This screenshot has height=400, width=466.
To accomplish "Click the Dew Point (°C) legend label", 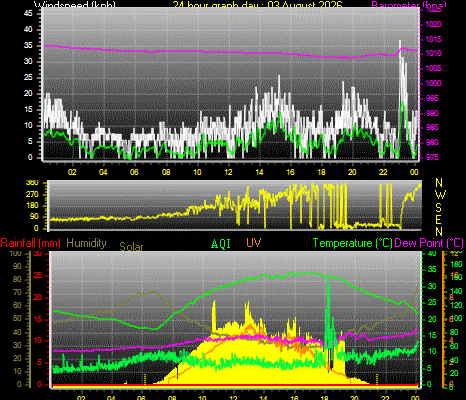I will [429, 243].
